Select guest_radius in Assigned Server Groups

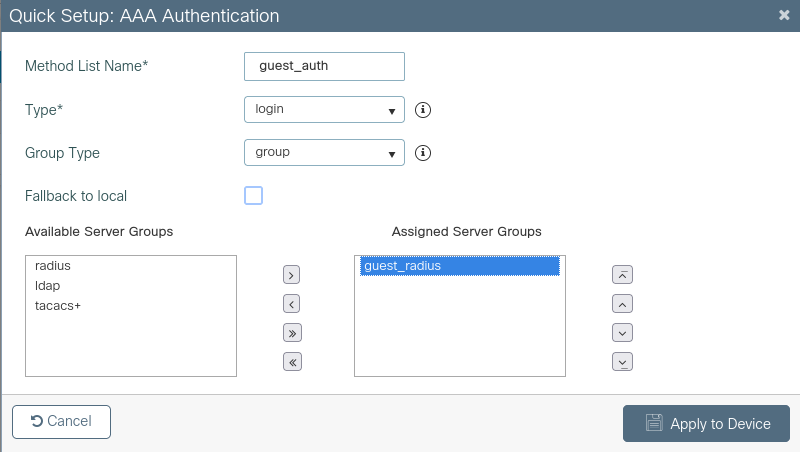pyautogui.click(x=403, y=266)
